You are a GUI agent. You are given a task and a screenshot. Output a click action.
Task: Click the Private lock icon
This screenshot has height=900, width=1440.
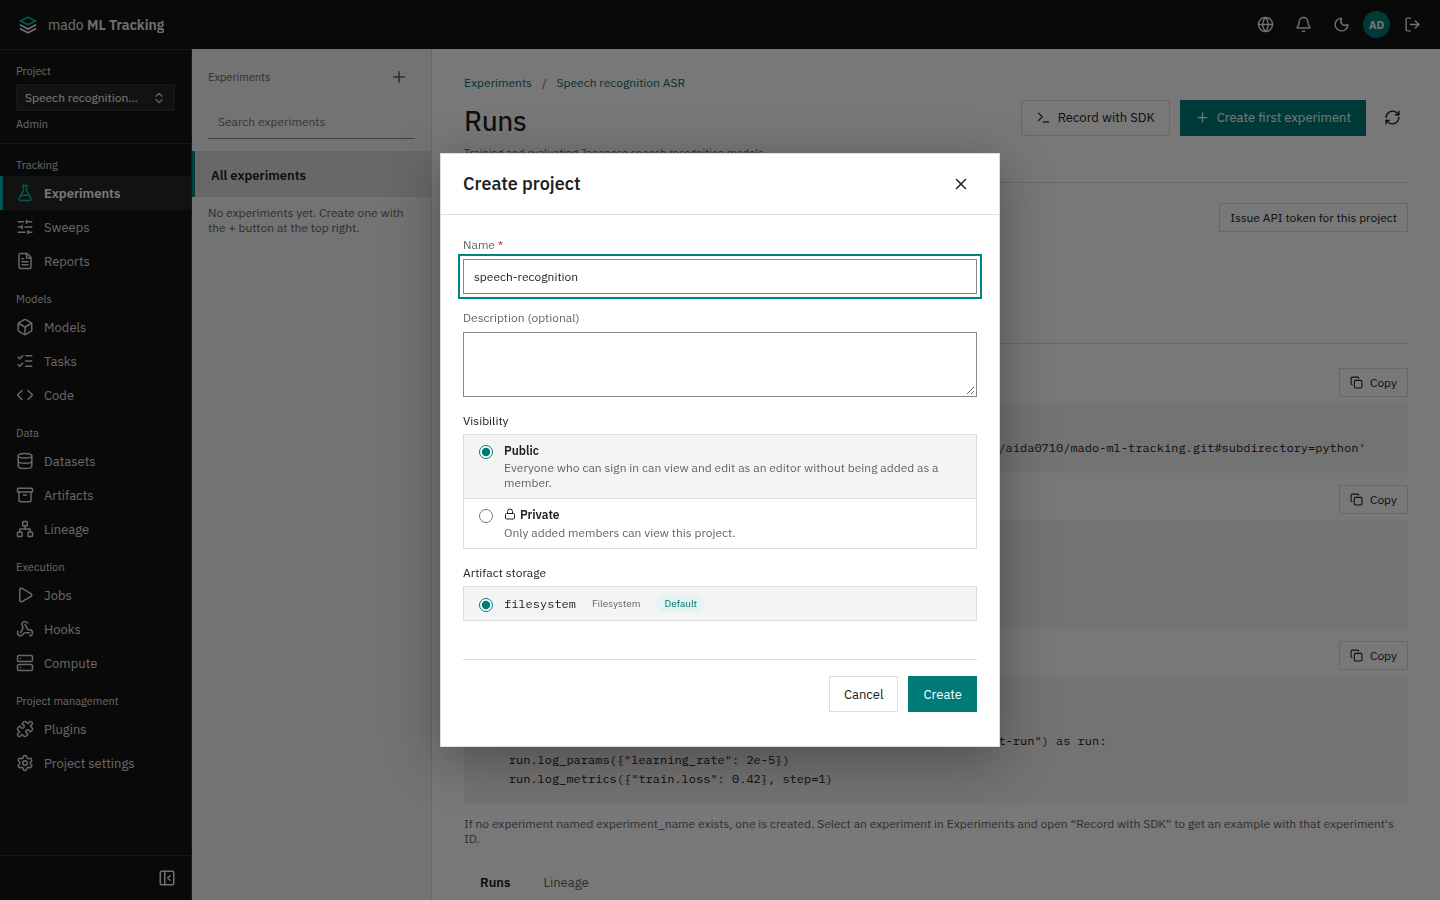510,514
